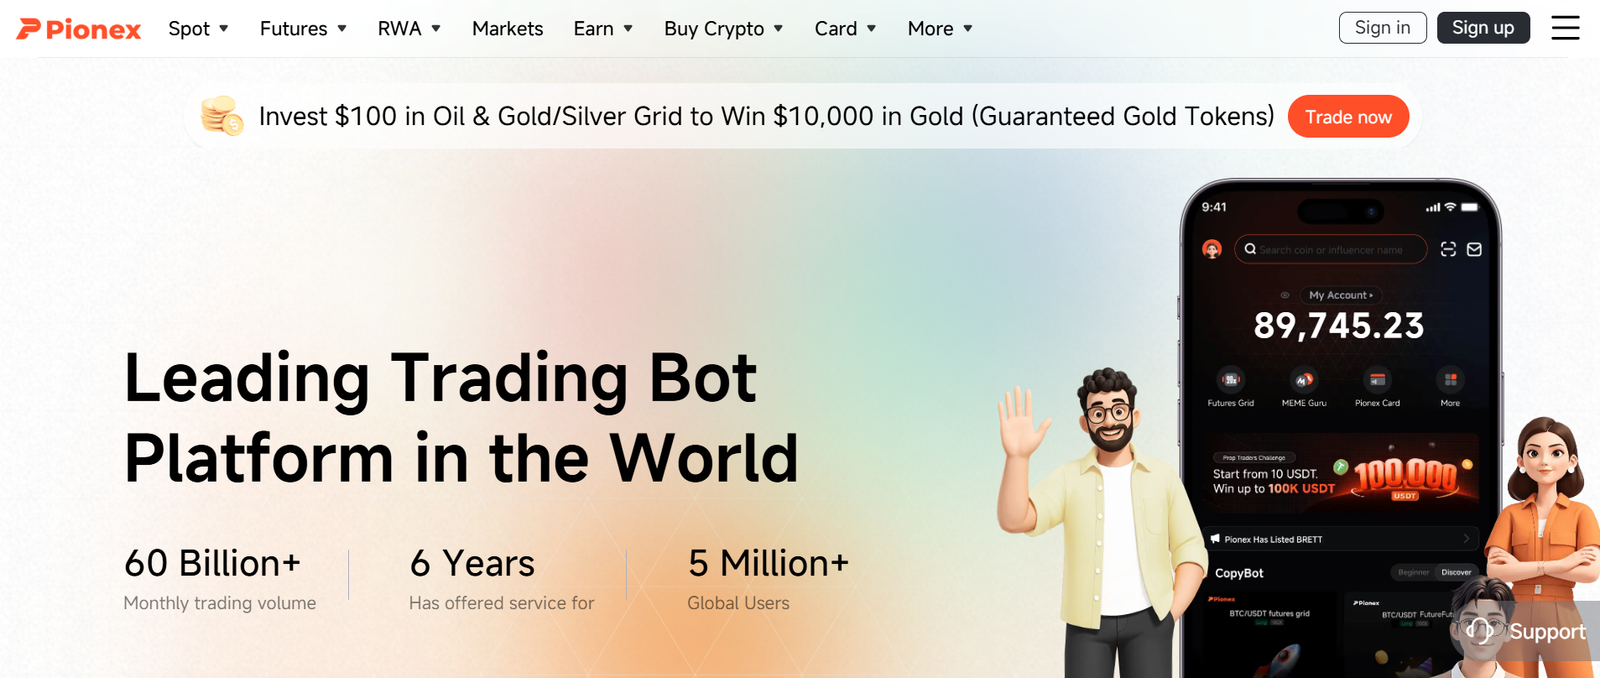
Task: Open the Earn menu
Action: tap(603, 29)
